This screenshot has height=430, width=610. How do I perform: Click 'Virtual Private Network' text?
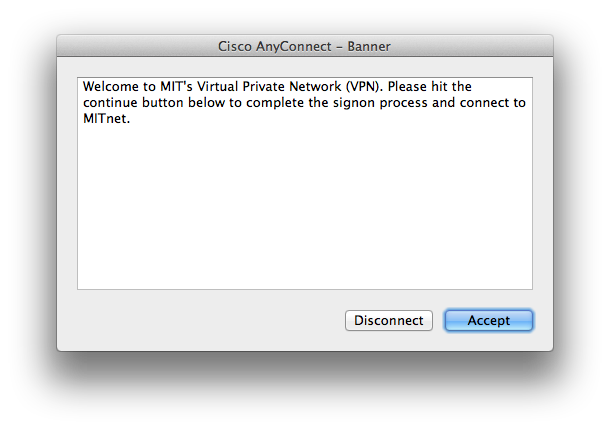tap(269, 86)
